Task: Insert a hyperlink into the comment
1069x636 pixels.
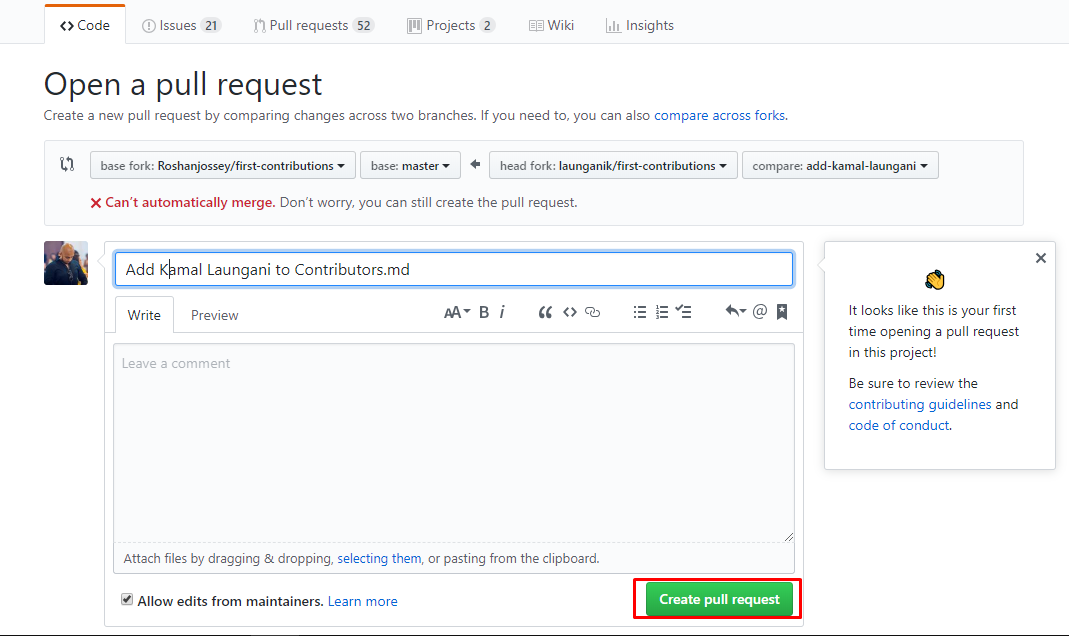Action: pos(592,312)
